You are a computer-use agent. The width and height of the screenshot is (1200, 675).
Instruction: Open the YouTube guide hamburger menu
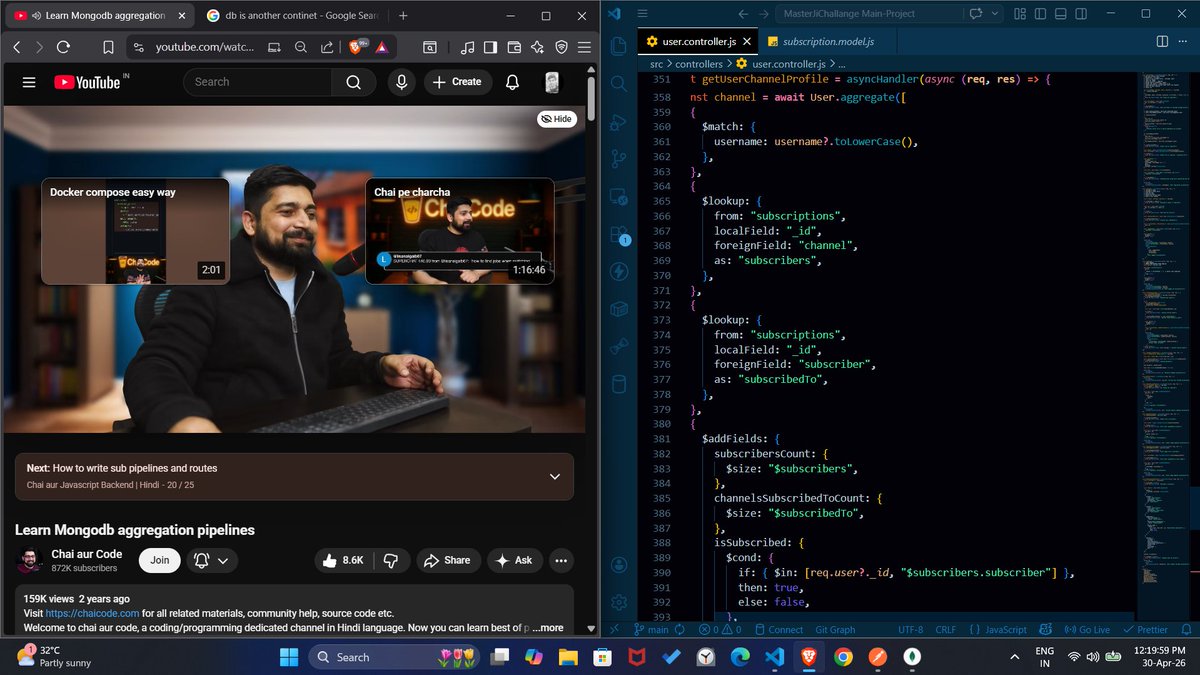(29, 82)
